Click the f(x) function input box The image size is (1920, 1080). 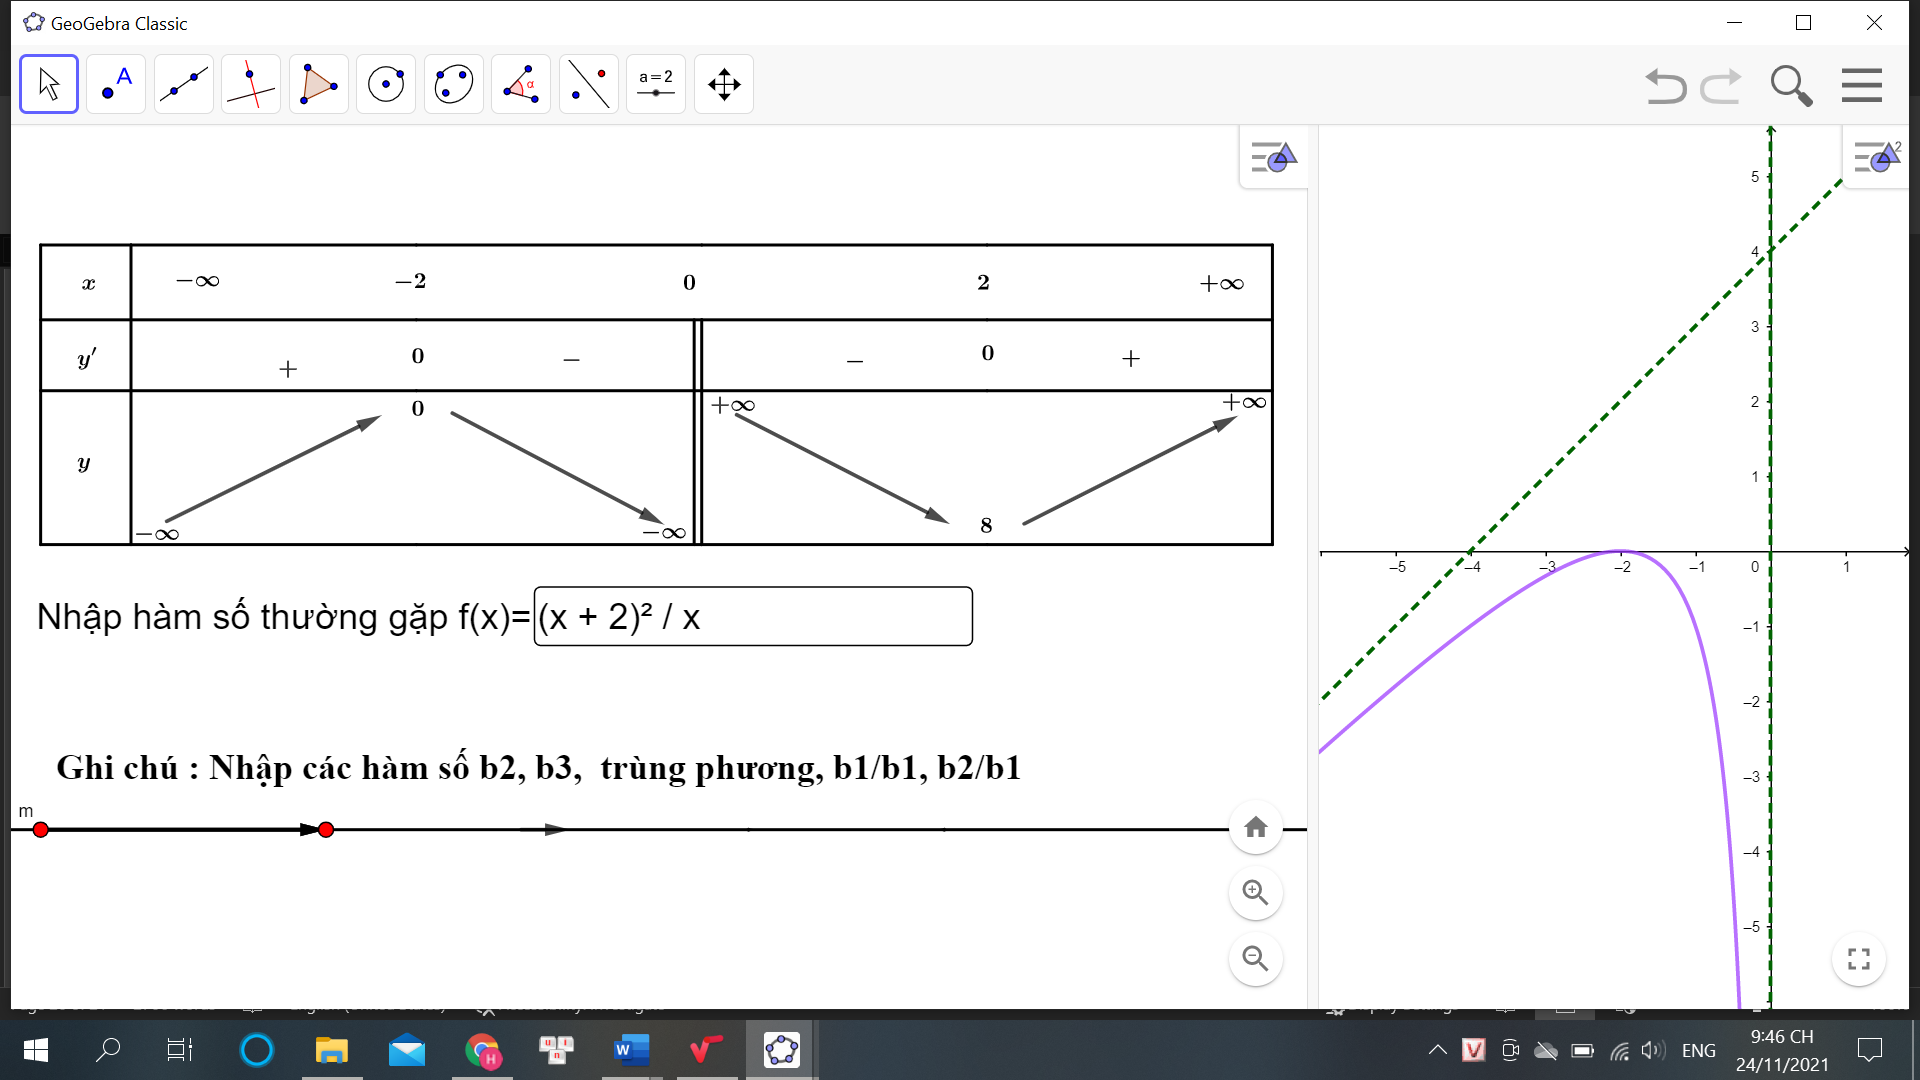click(x=752, y=617)
